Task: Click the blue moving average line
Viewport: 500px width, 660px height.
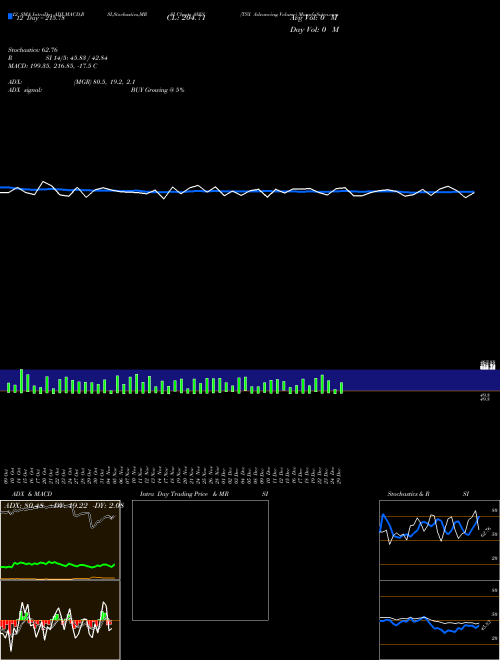Action: (237, 191)
